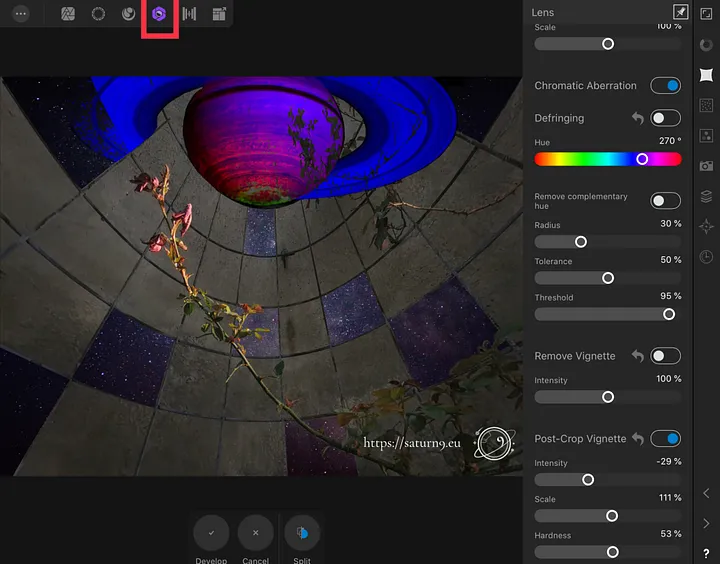Screen dimensions: 720x564
Task: Open the Liquify persona
Action: click(x=128, y=15)
